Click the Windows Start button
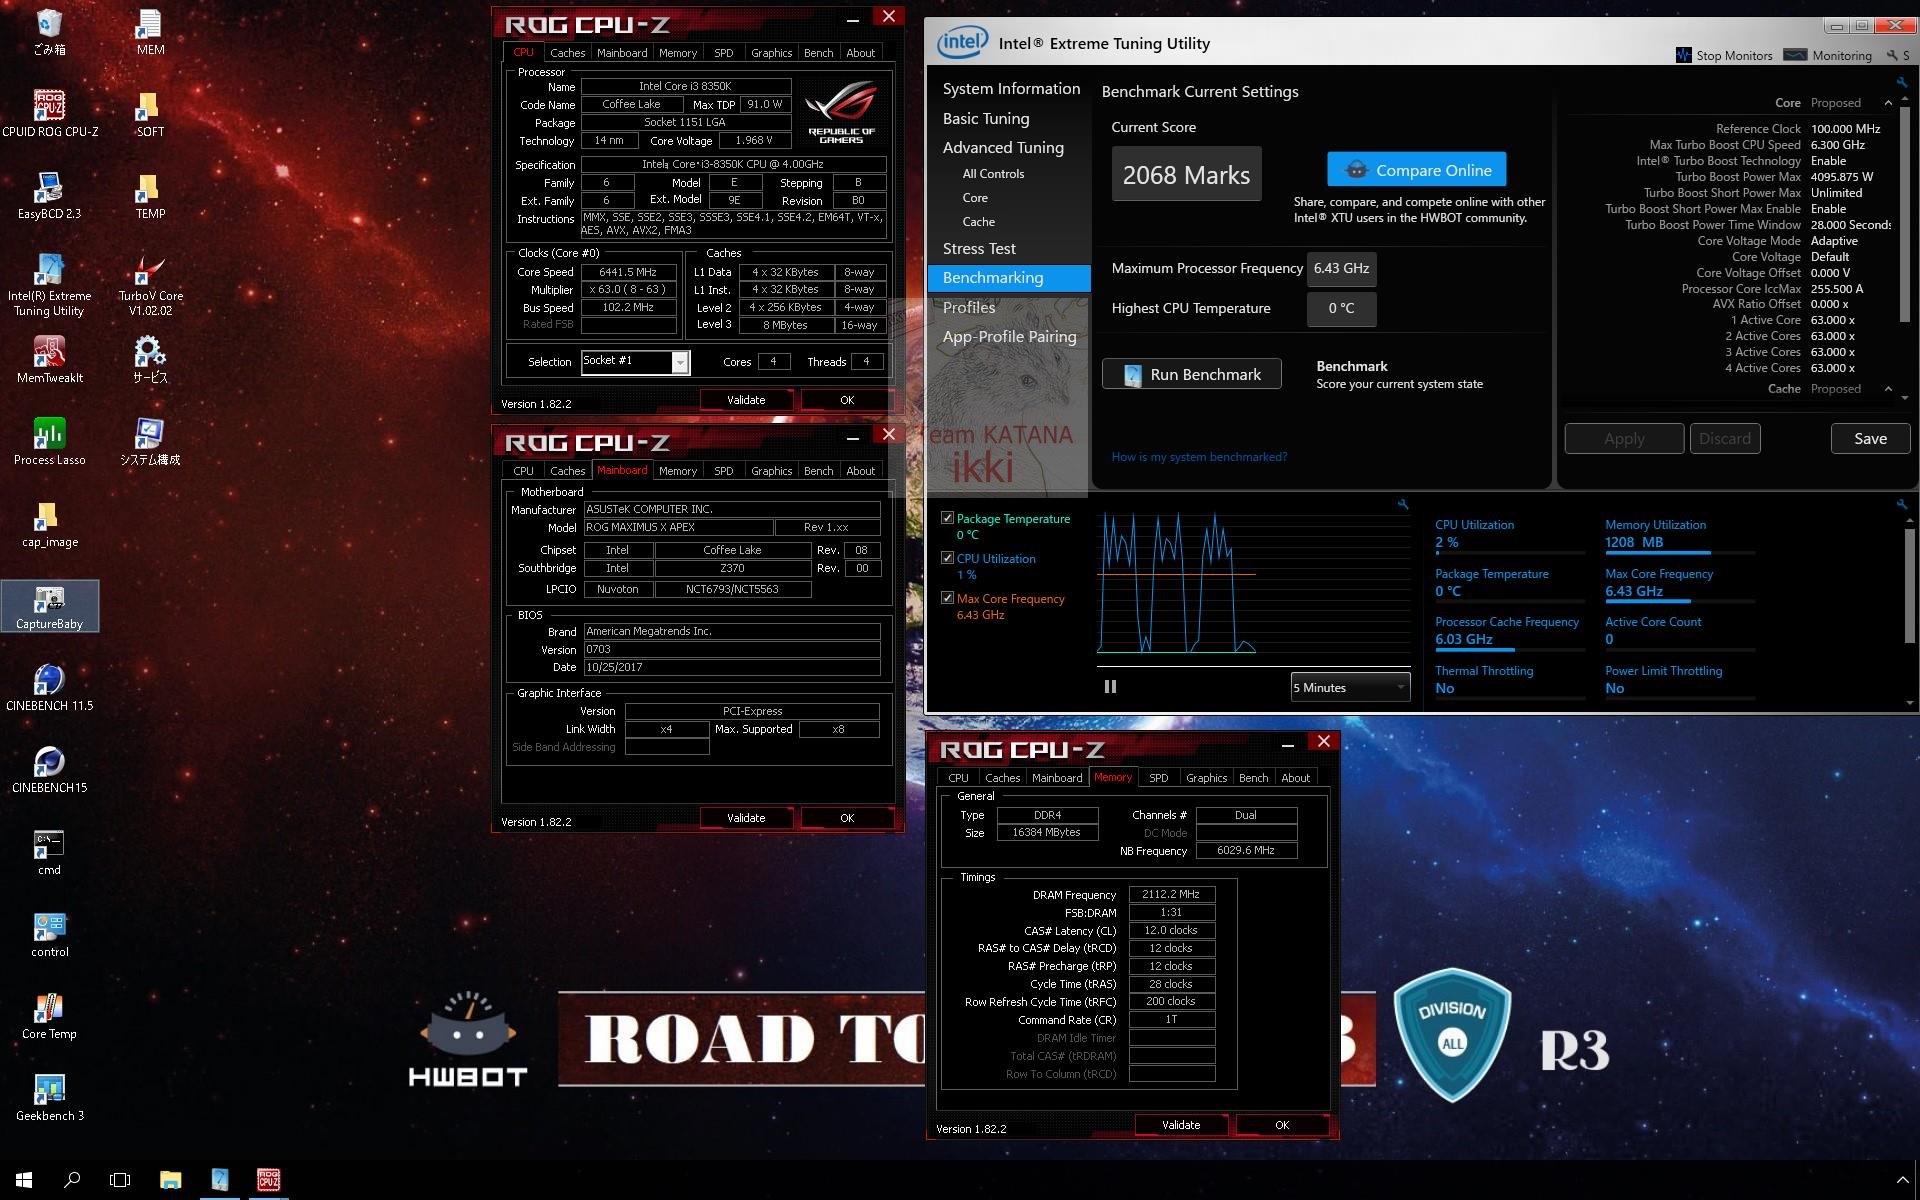This screenshot has width=1920, height=1200. (24, 1180)
